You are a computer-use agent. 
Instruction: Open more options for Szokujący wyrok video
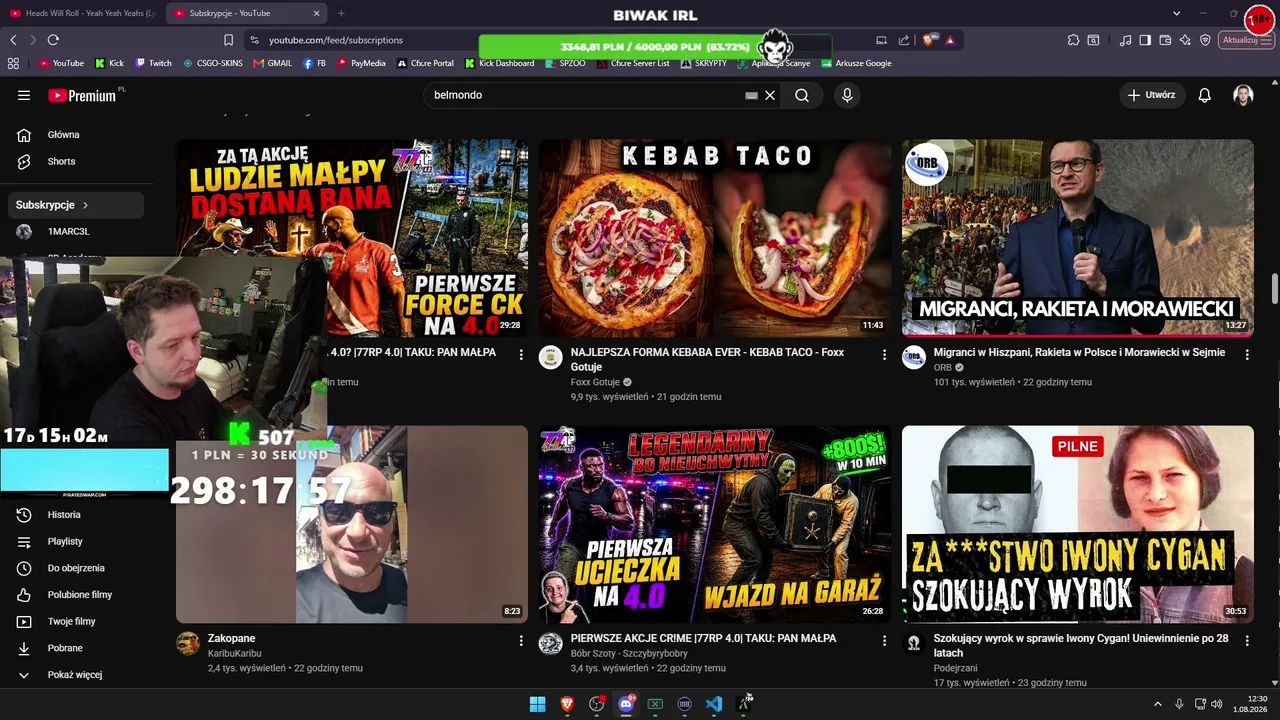point(1247,640)
